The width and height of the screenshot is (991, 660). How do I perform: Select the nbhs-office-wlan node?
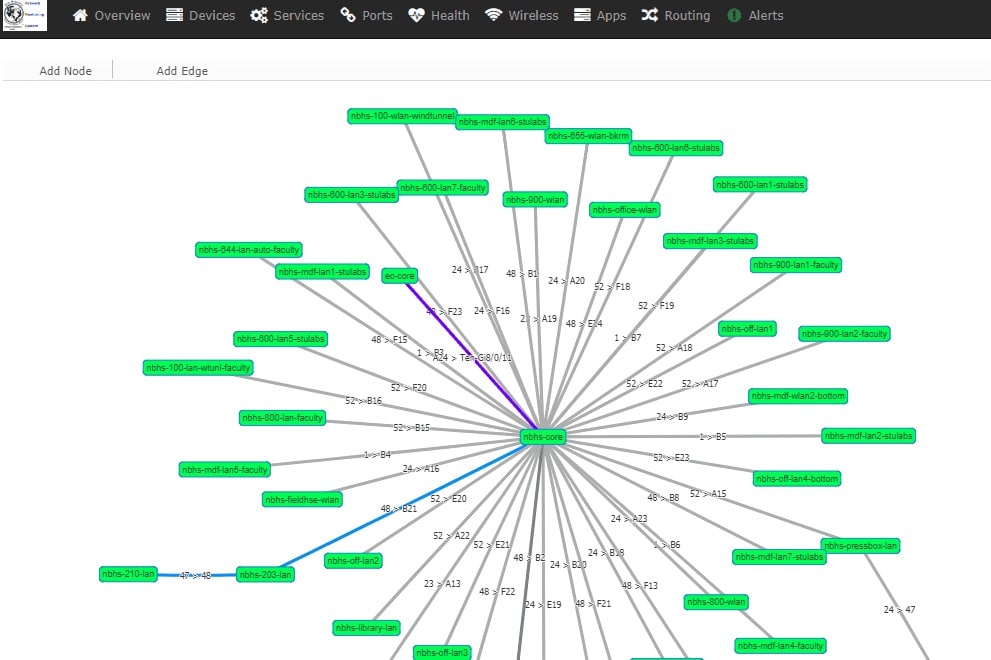click(x=624, y=210)
